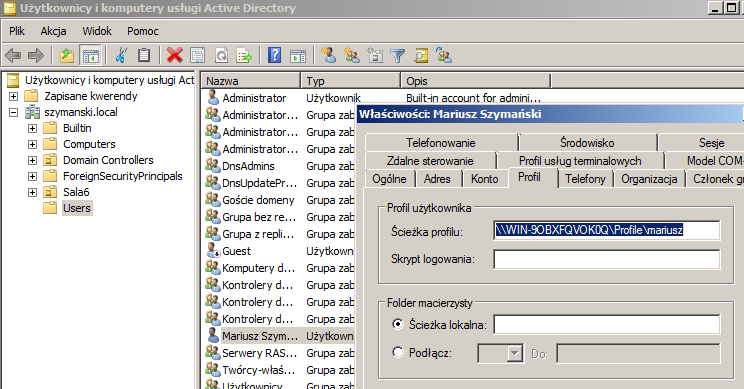Sort list by Opis column header
Screen dimensions: 744x389
[475, 81]
